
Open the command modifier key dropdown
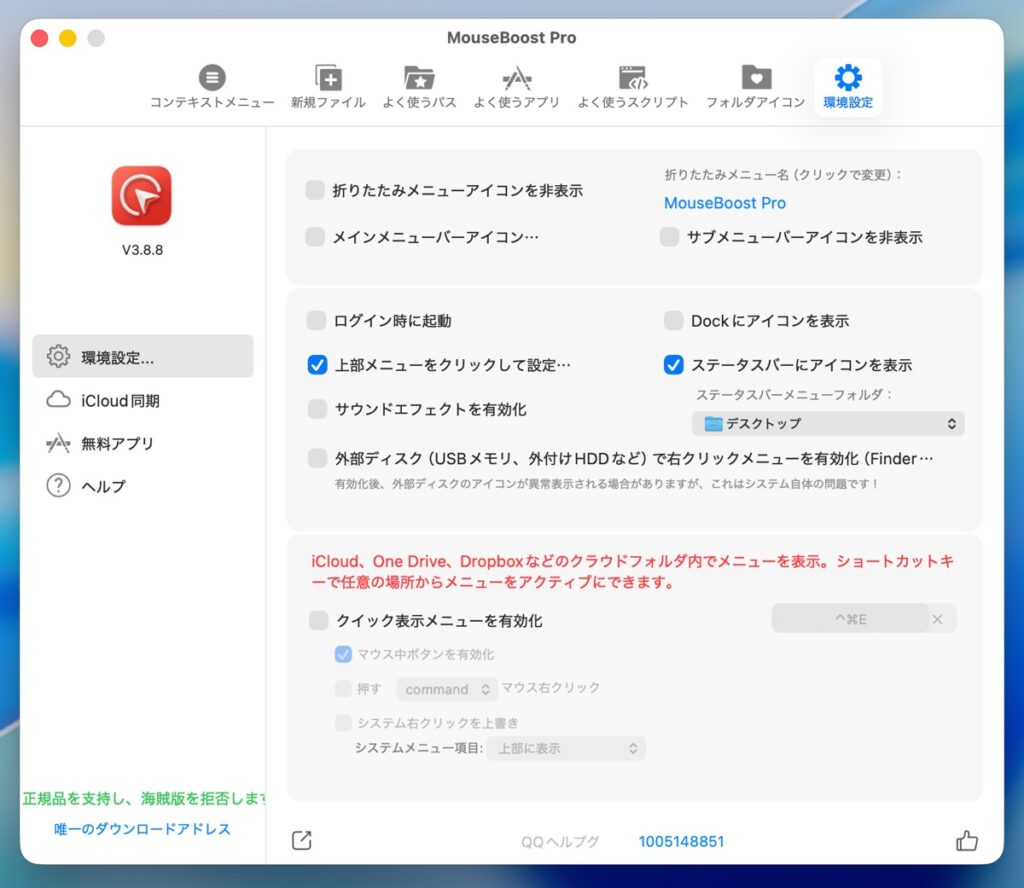[447, 689]
